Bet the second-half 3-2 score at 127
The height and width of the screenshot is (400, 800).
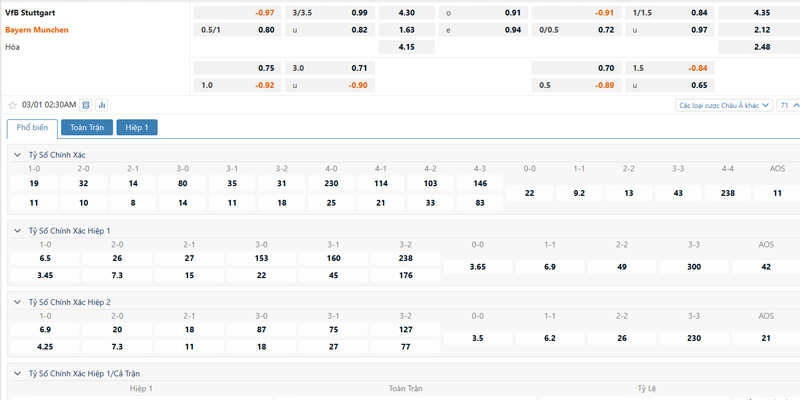click(406, 330)
